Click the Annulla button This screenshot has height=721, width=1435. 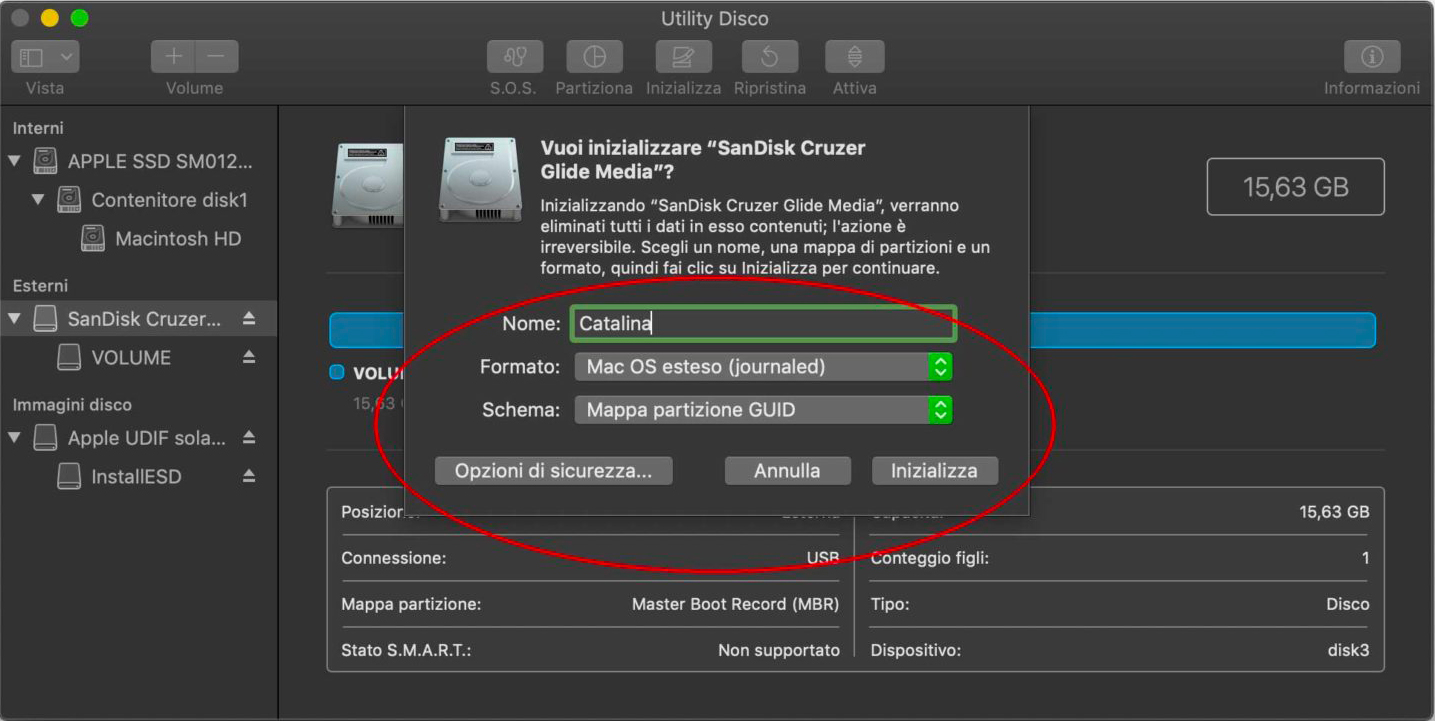pyautogui.click(x=787, y=471)
